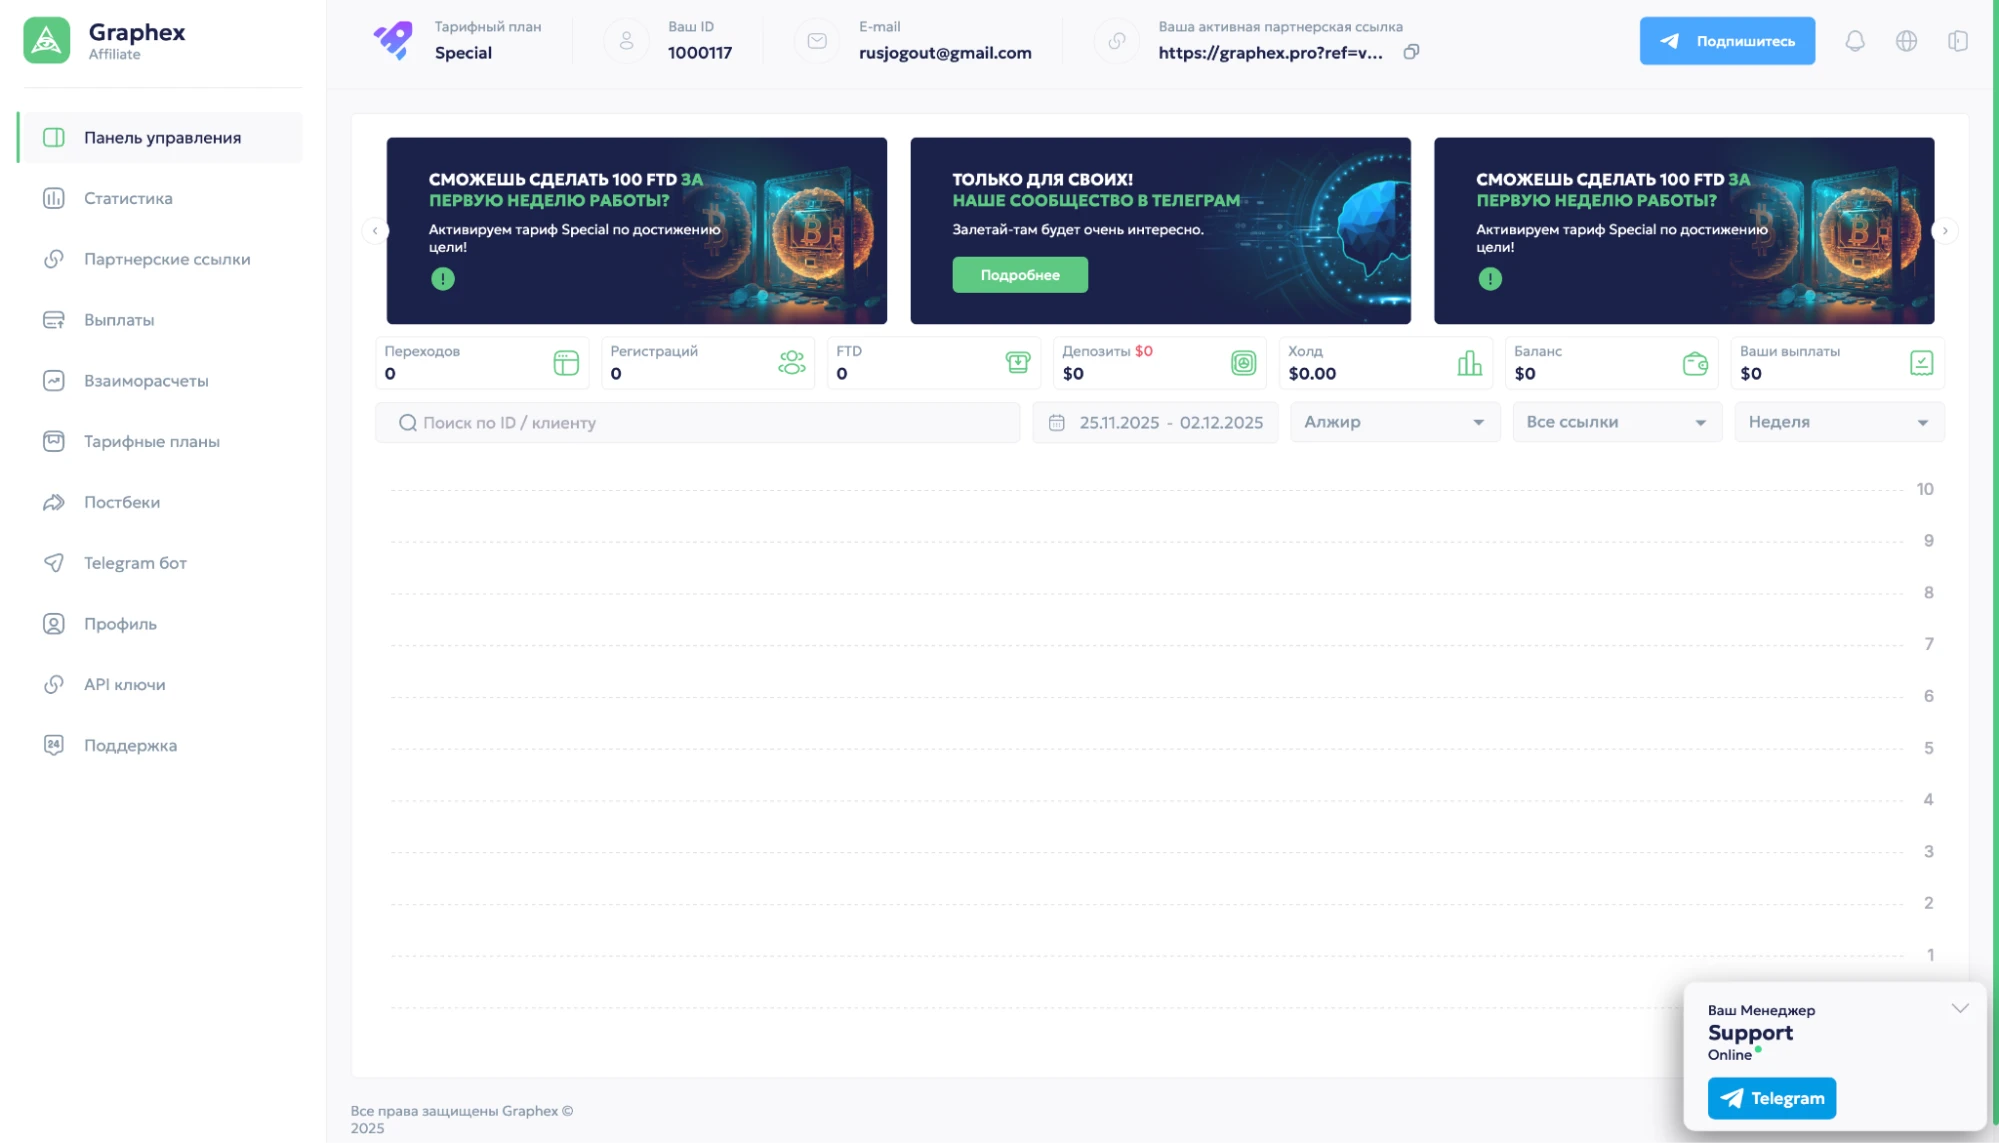Click the FTD stat icon
The height and width of the screenshot is (1143, 1999).
tap(1018, 363)
